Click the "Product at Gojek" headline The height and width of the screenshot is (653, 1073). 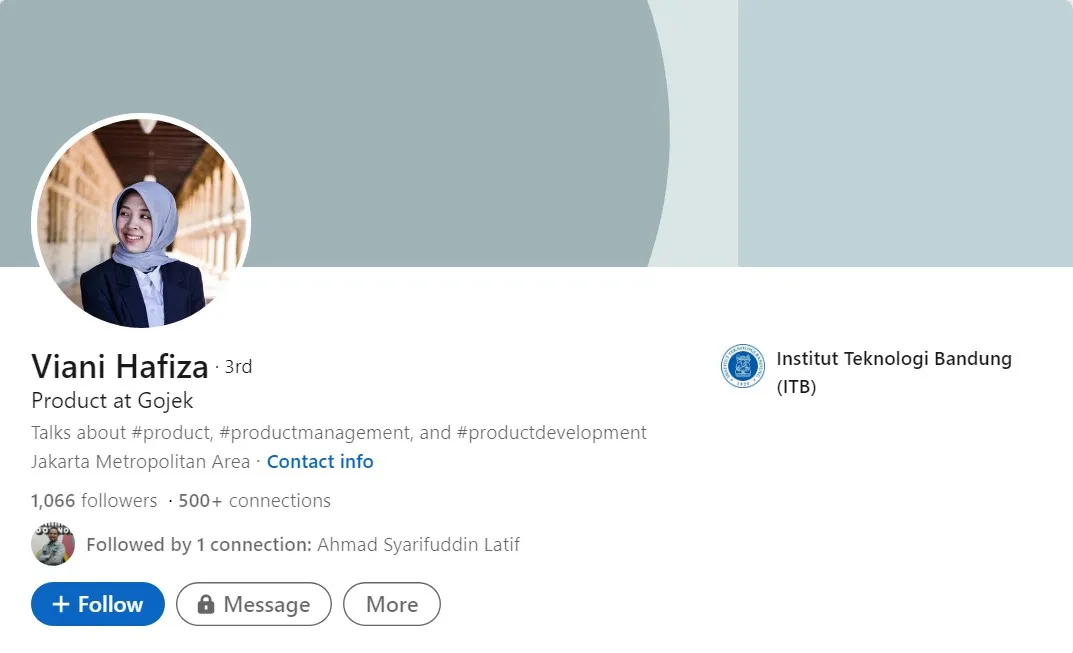coord(112,401)
